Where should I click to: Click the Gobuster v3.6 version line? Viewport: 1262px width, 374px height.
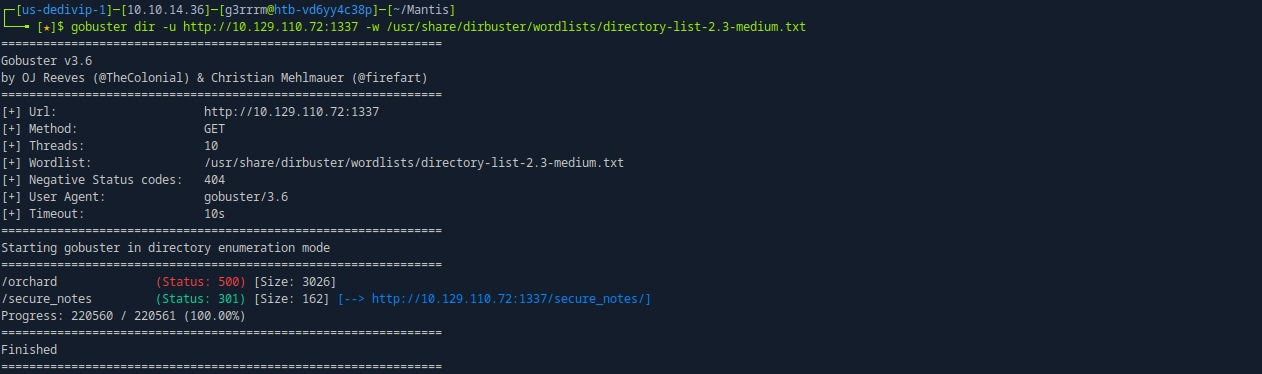click(x=47, y=61)
